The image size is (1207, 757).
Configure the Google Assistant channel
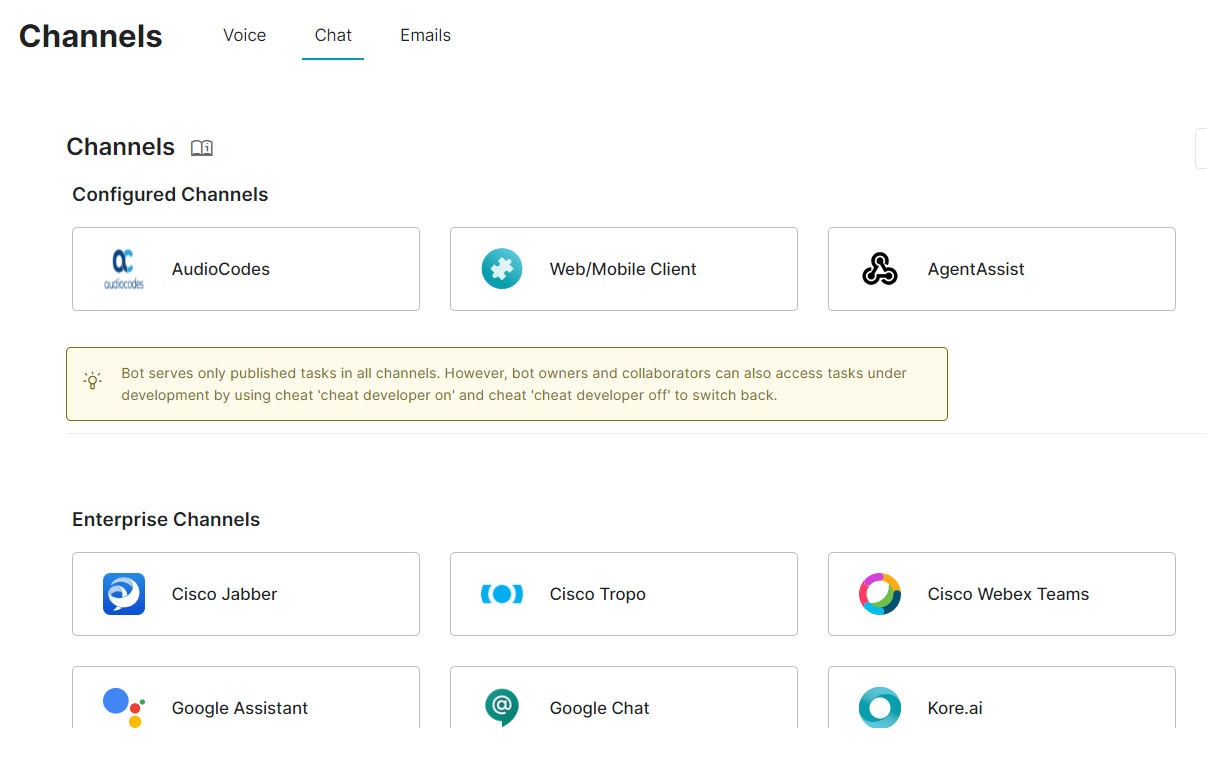coord(246,697)
